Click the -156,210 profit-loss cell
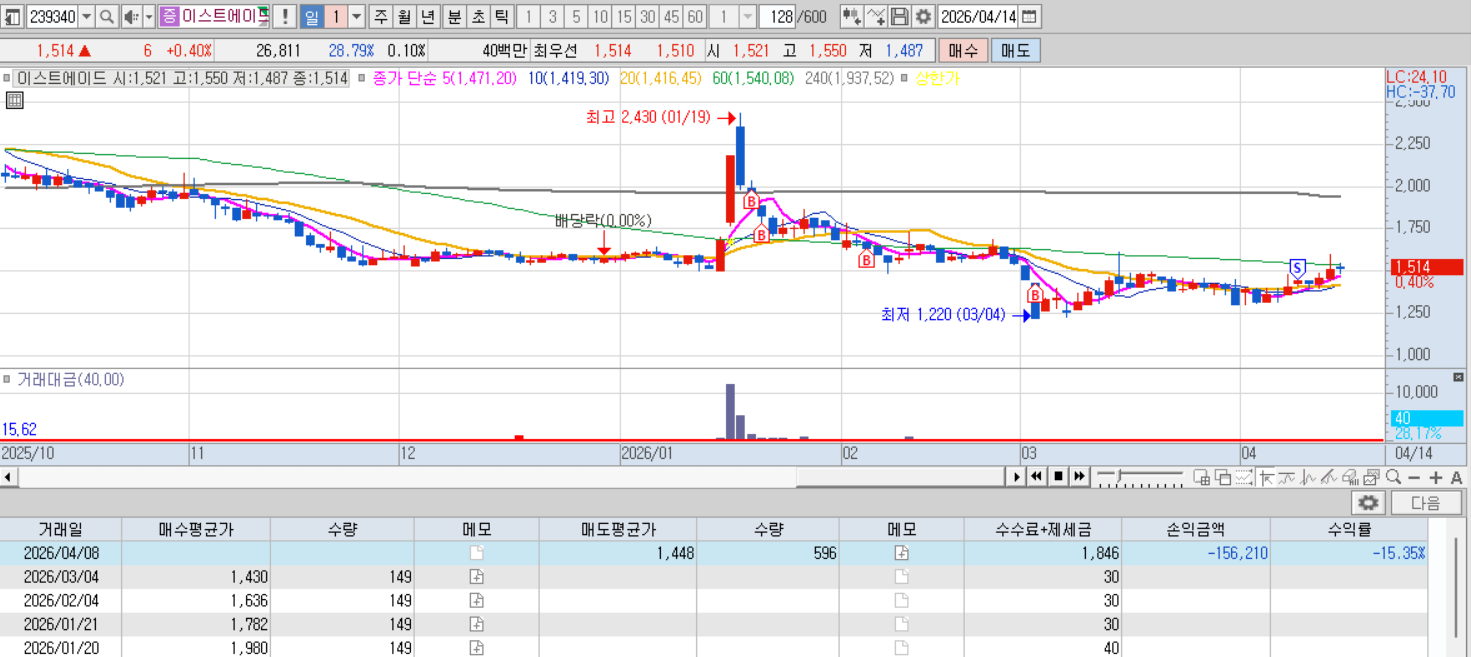 click(x=1196, y=553)
